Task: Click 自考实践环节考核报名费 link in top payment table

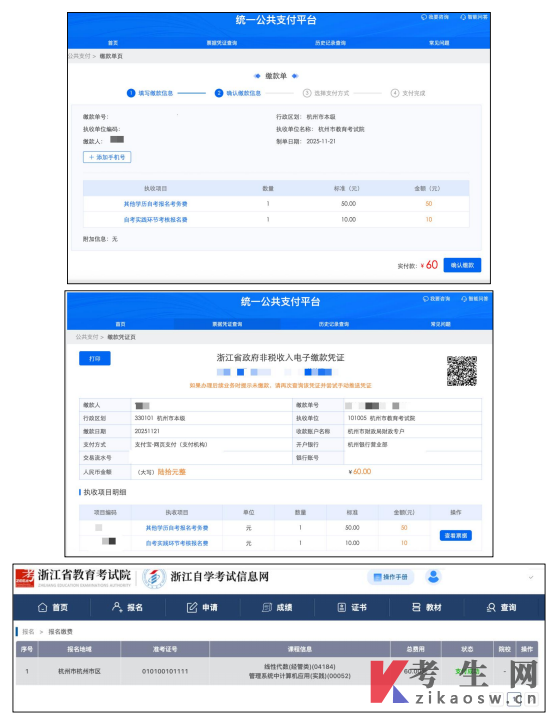Action: tap(155, 220)
